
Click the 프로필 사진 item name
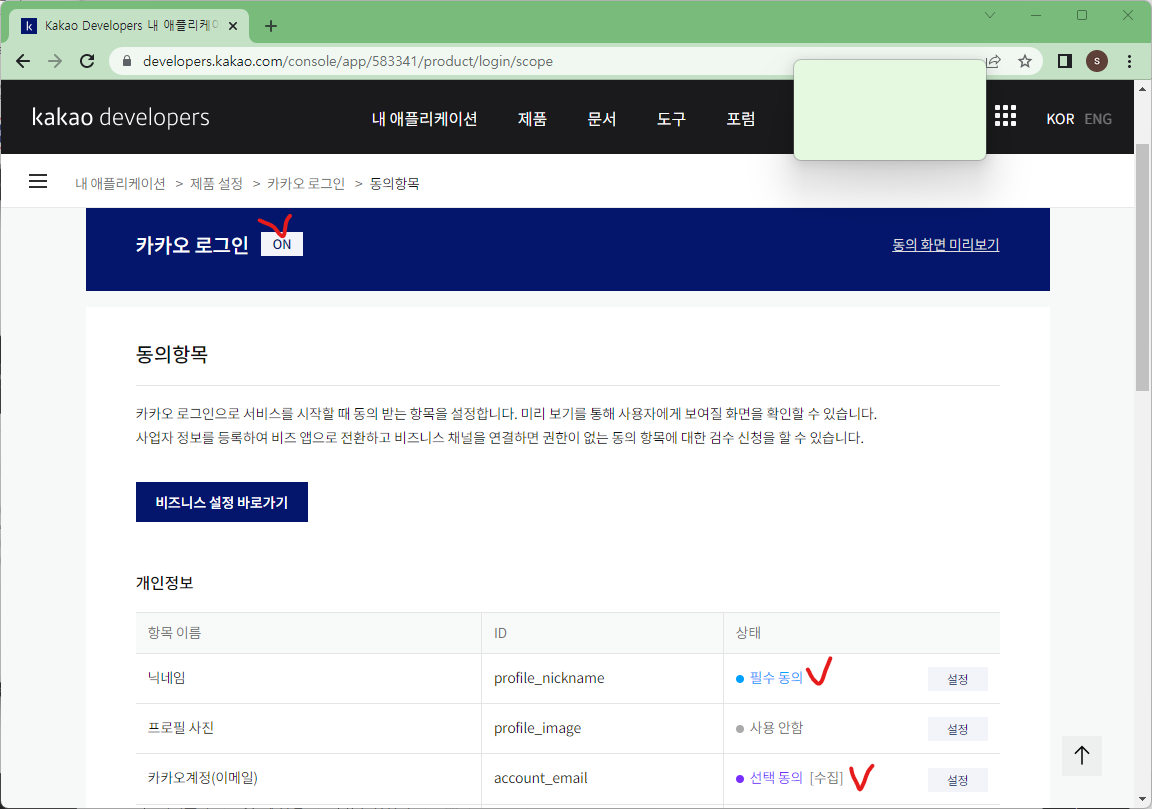pos(181,727)
